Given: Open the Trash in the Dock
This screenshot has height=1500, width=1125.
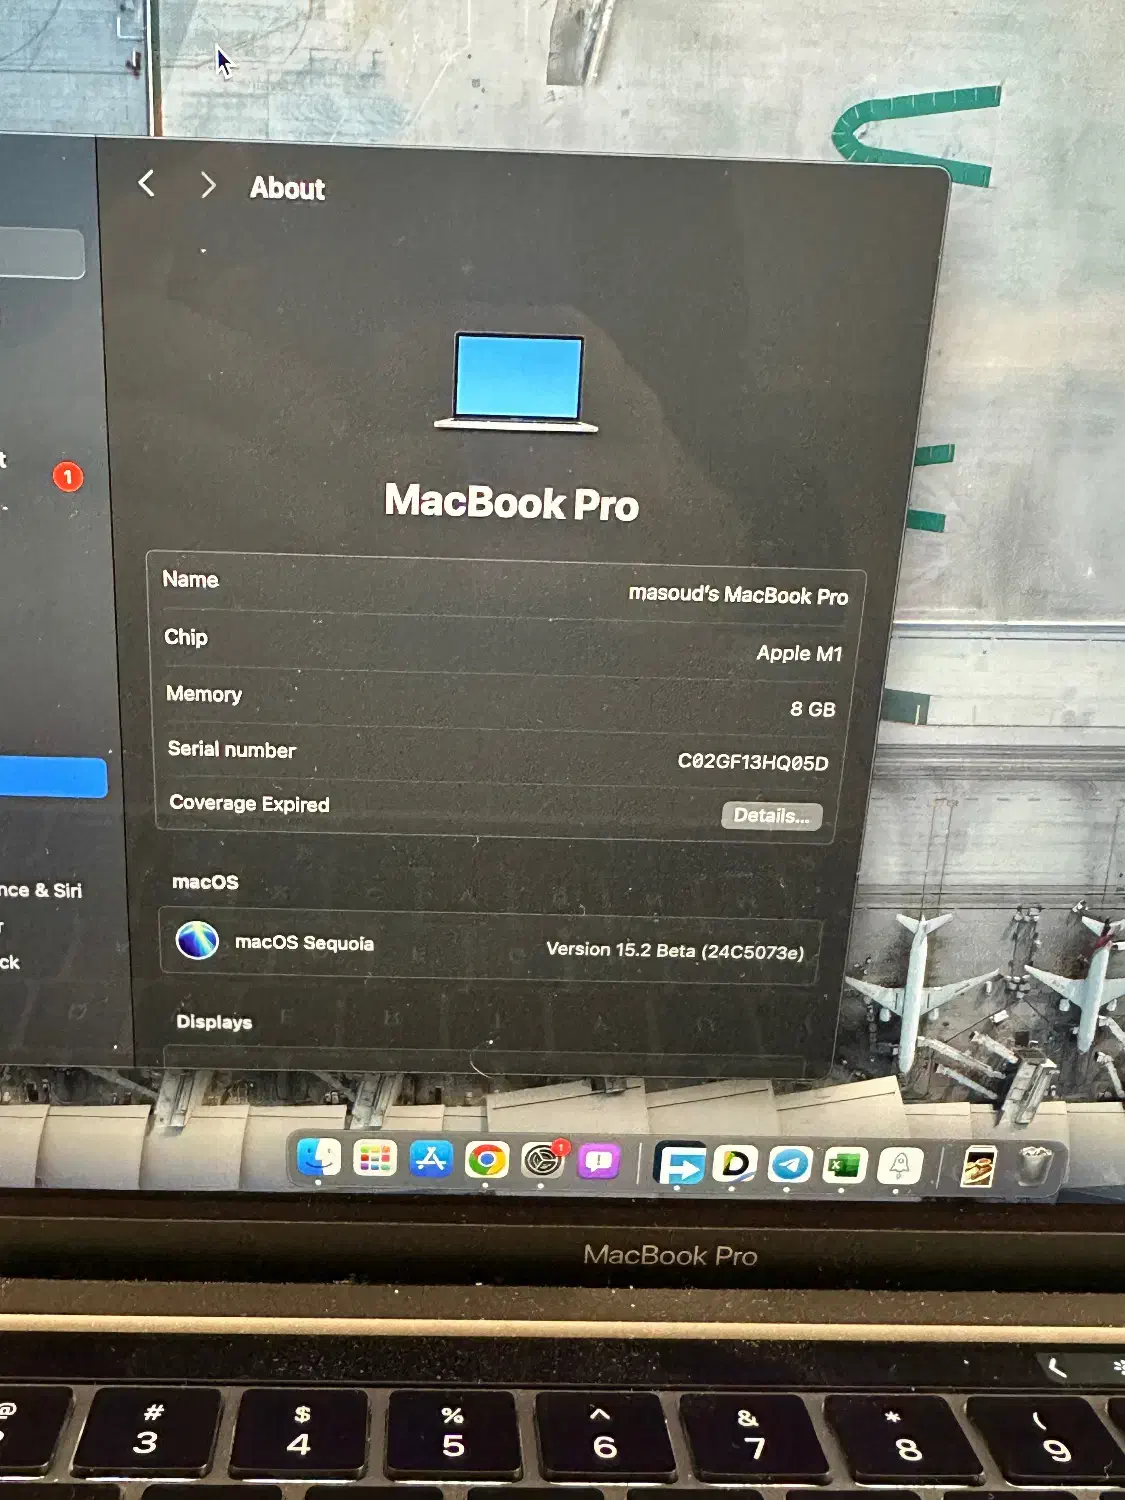Looking at the screenshot, I should (x=1035, y=1167).
